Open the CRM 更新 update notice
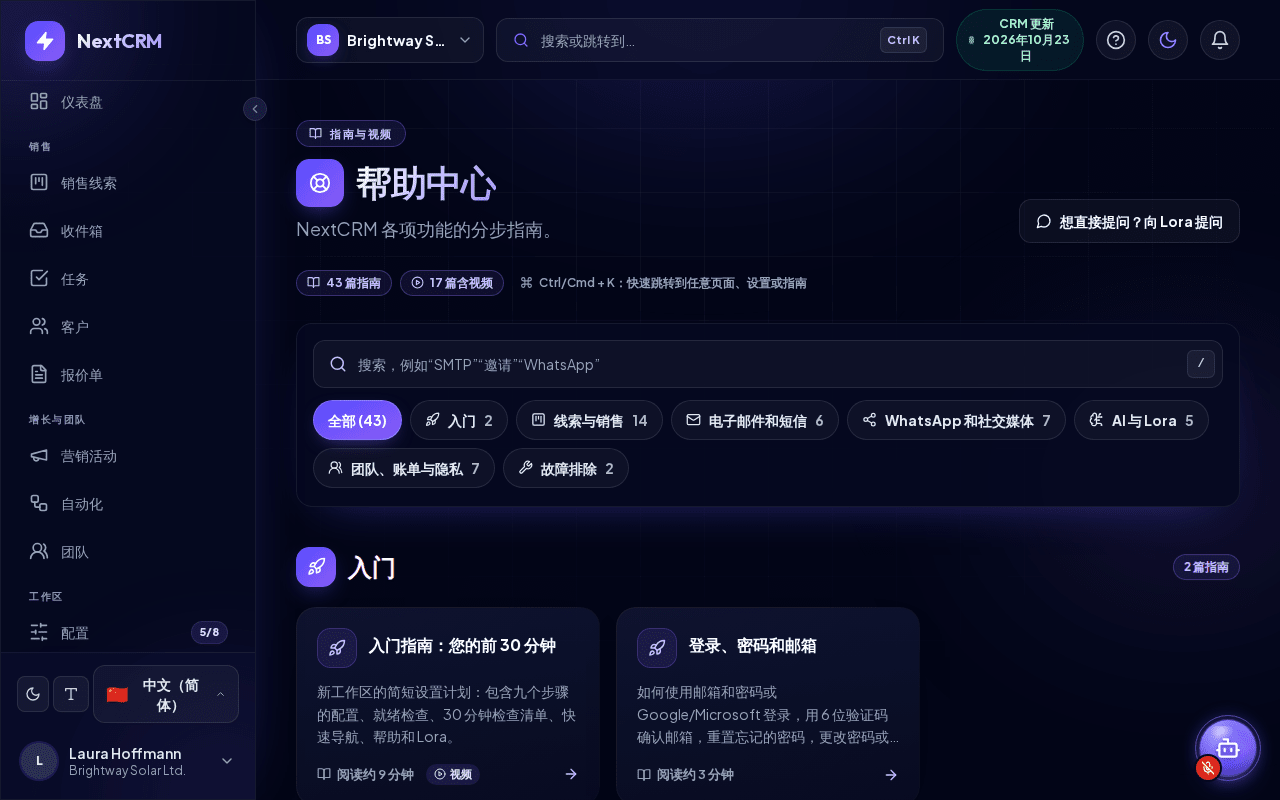This screenshot has width=1280, height=800. click(x=1020, y=40)
